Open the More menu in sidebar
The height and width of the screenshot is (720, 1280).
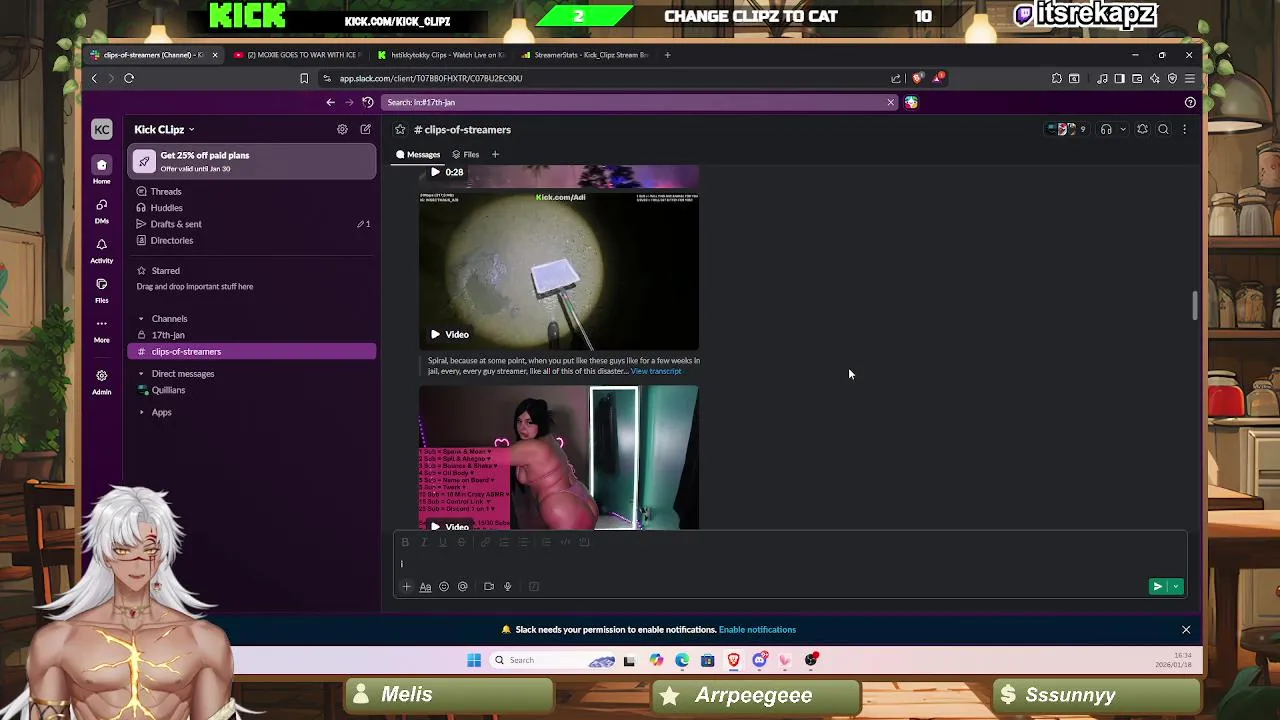[x=102, y=329]
